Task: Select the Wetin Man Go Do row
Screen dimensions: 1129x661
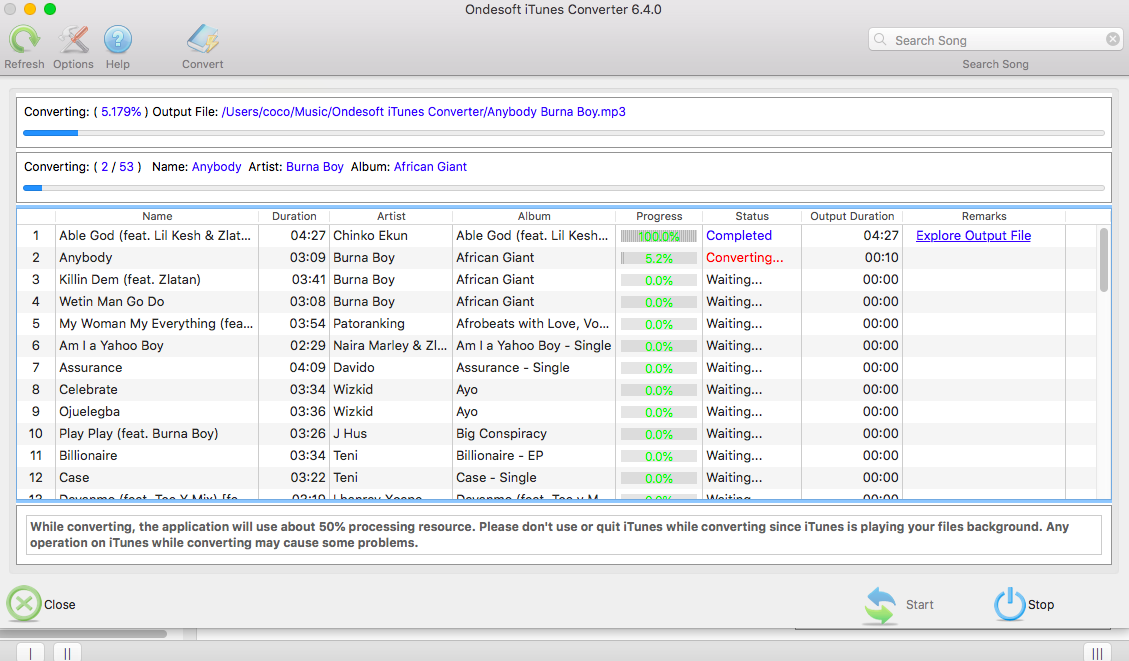Action: click(558, 302)
